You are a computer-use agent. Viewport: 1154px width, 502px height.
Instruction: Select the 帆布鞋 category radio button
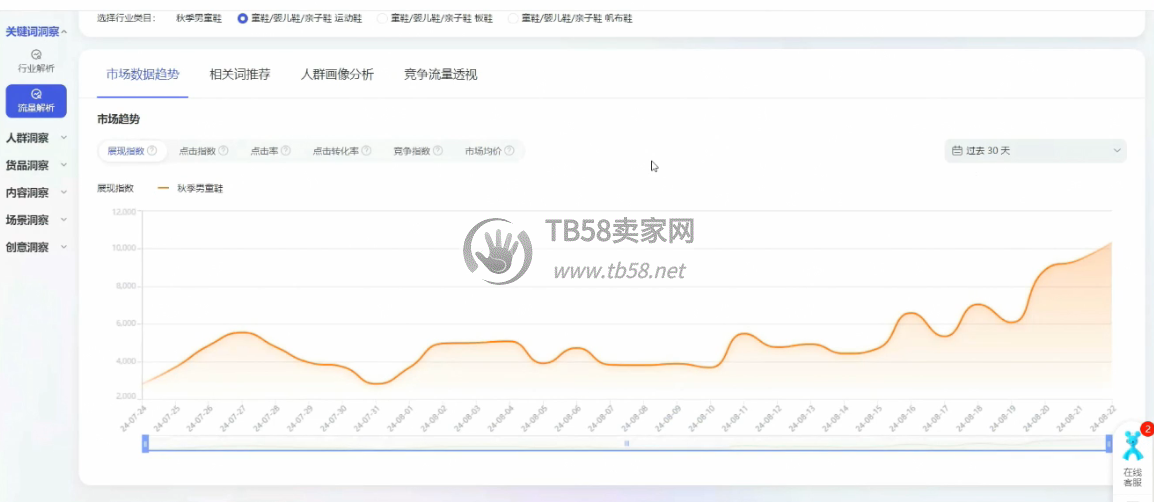pyautogui.click(x=514, y=18)
